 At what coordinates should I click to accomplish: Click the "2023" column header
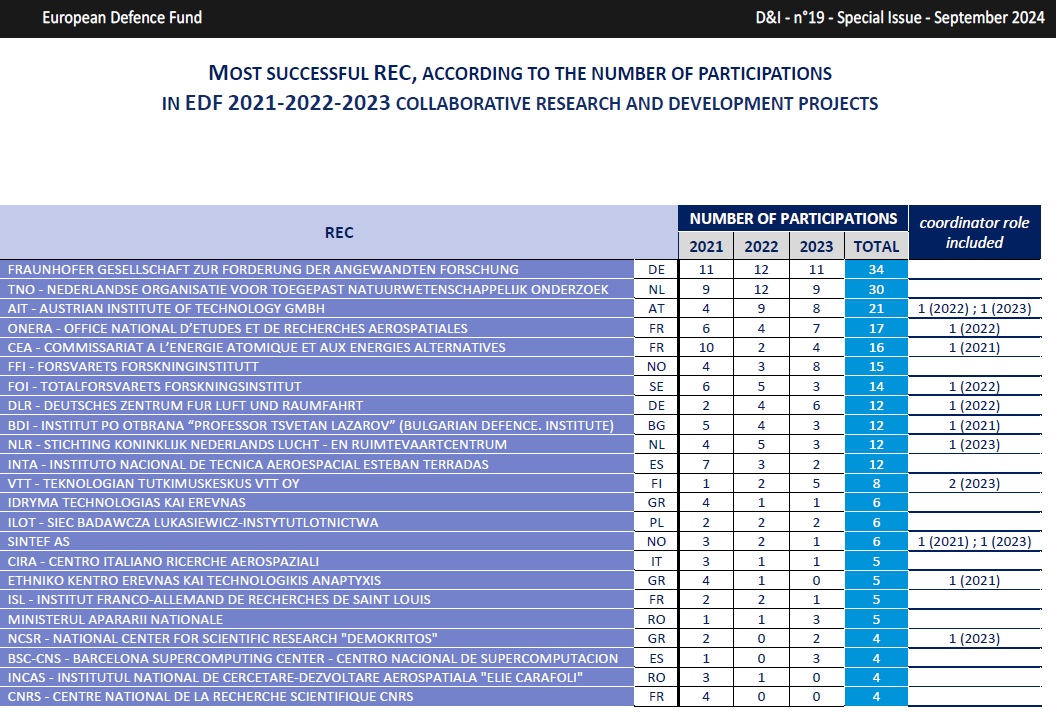[816, 246]
